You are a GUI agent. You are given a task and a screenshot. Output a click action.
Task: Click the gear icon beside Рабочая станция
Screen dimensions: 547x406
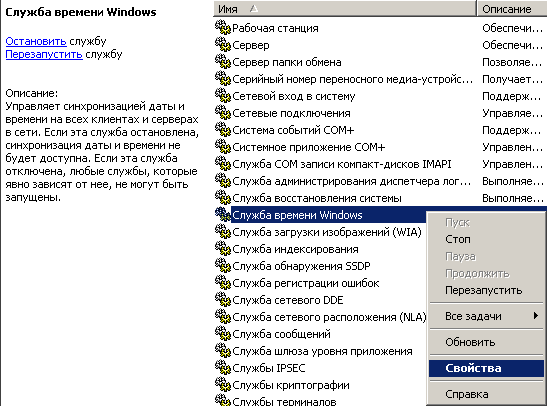coord(223,28)
